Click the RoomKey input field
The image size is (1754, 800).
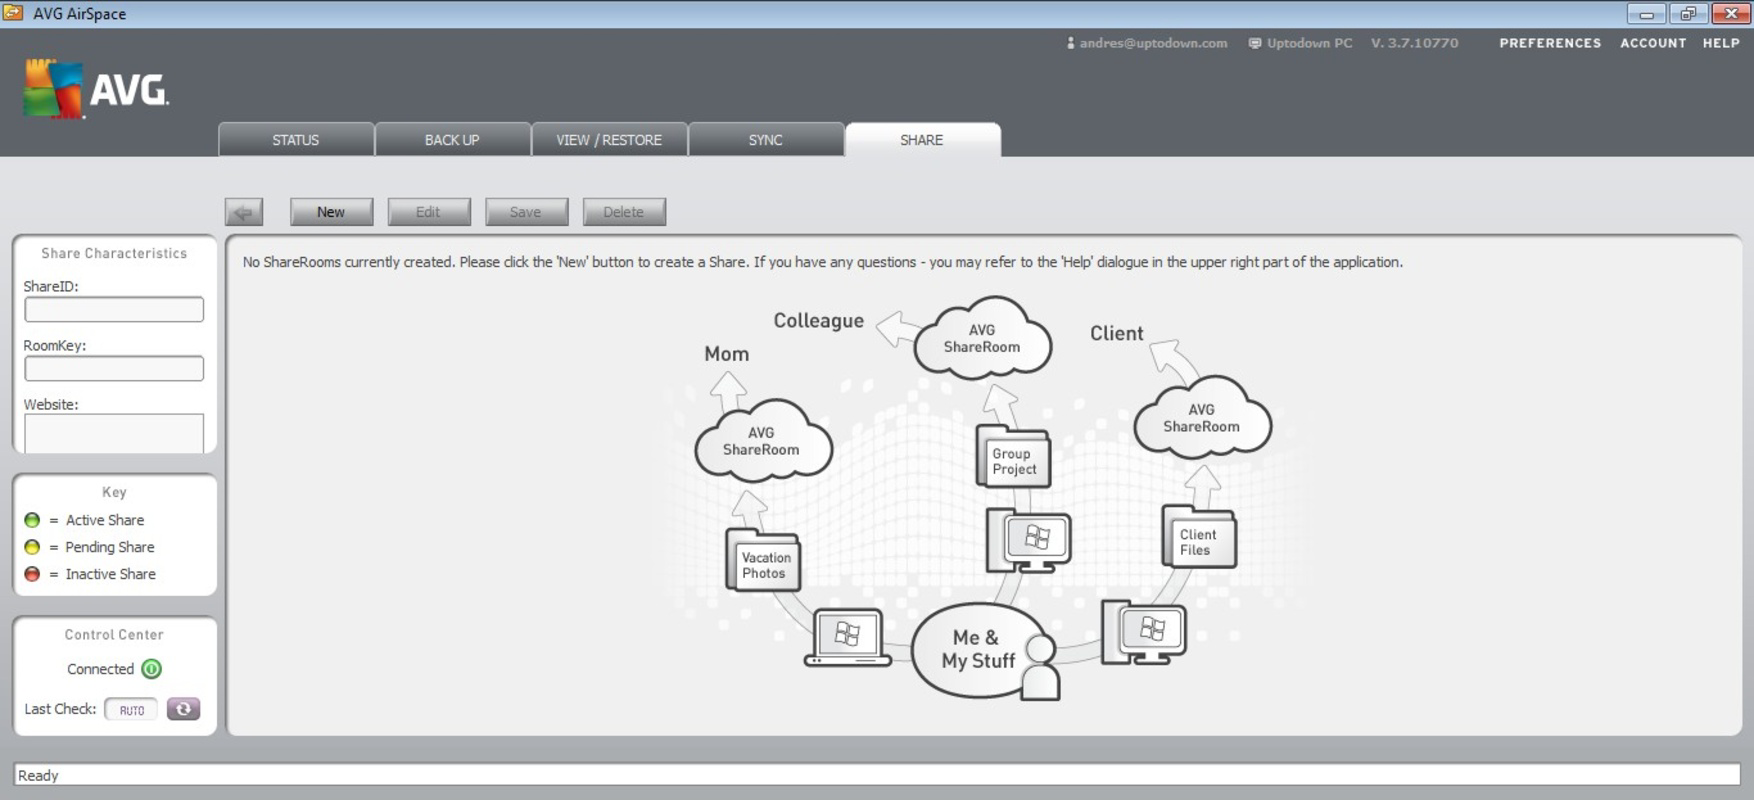(x=114, y=369)
